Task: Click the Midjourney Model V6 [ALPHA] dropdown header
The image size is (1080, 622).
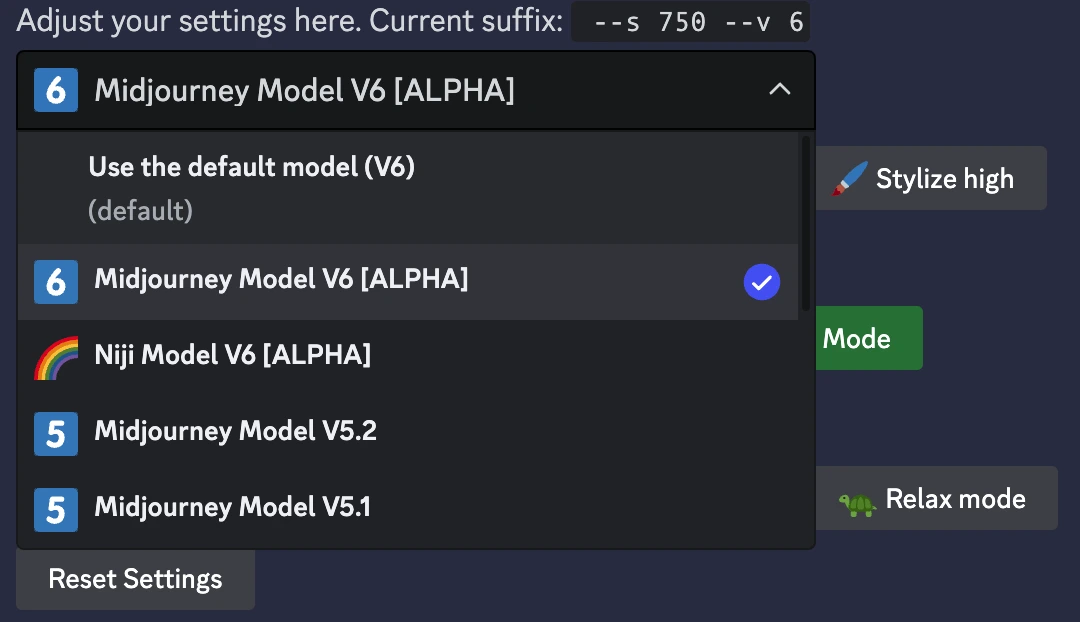Action: (x=416, y=90)
